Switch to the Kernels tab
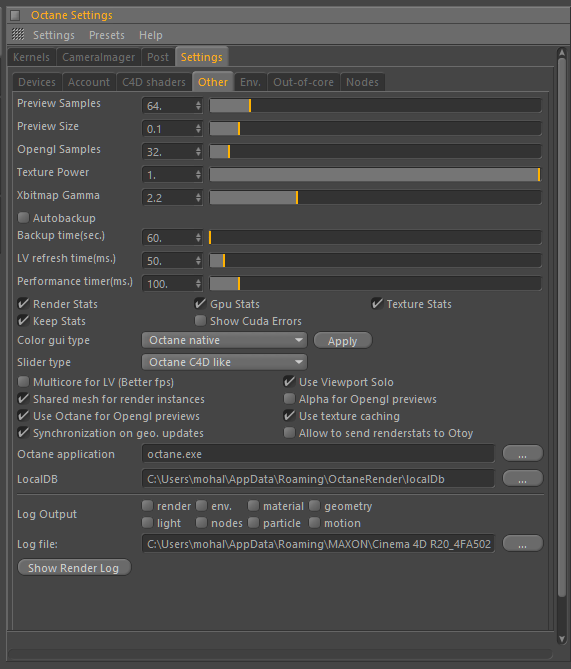The width and height of the screenshot is (571, 669). (32, 57)
